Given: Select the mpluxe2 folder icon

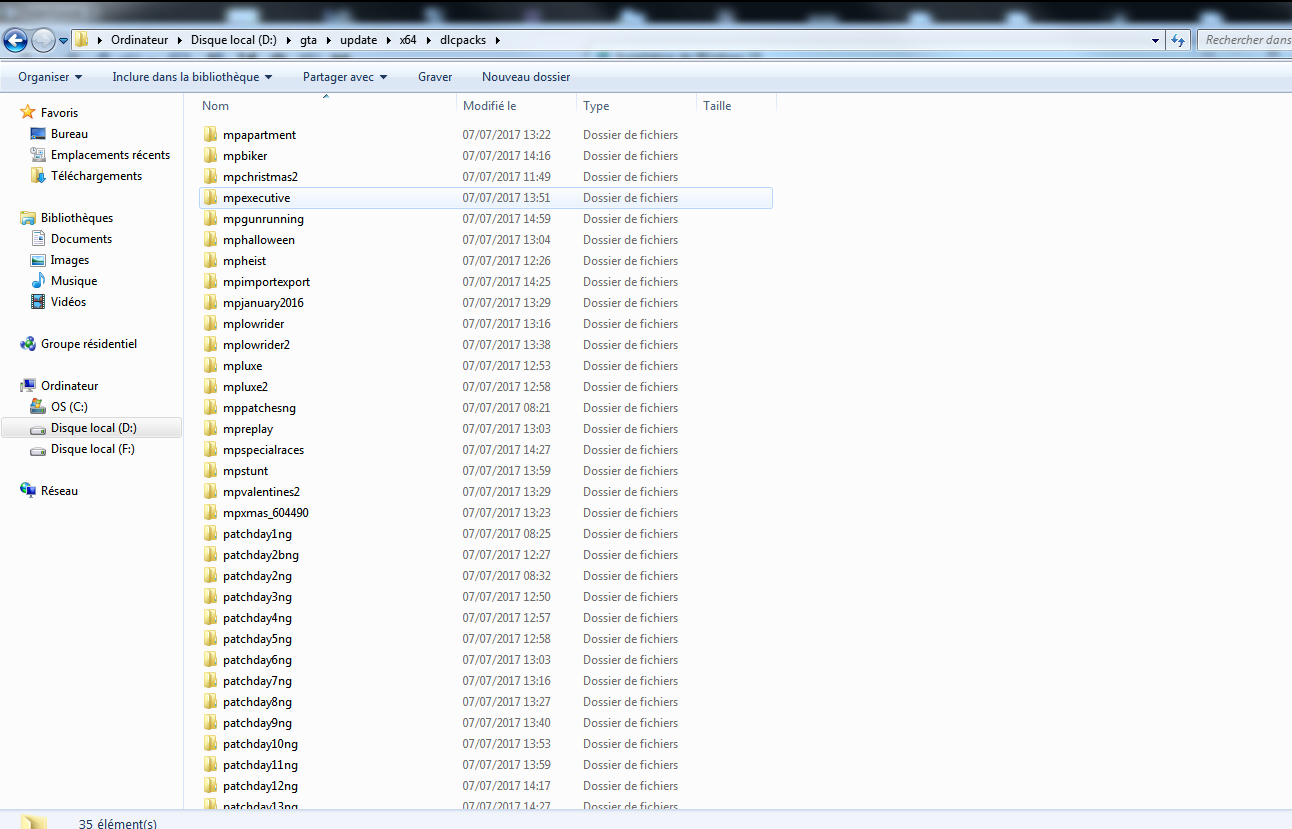Looking at the screenshot, I should coord(210,386).
